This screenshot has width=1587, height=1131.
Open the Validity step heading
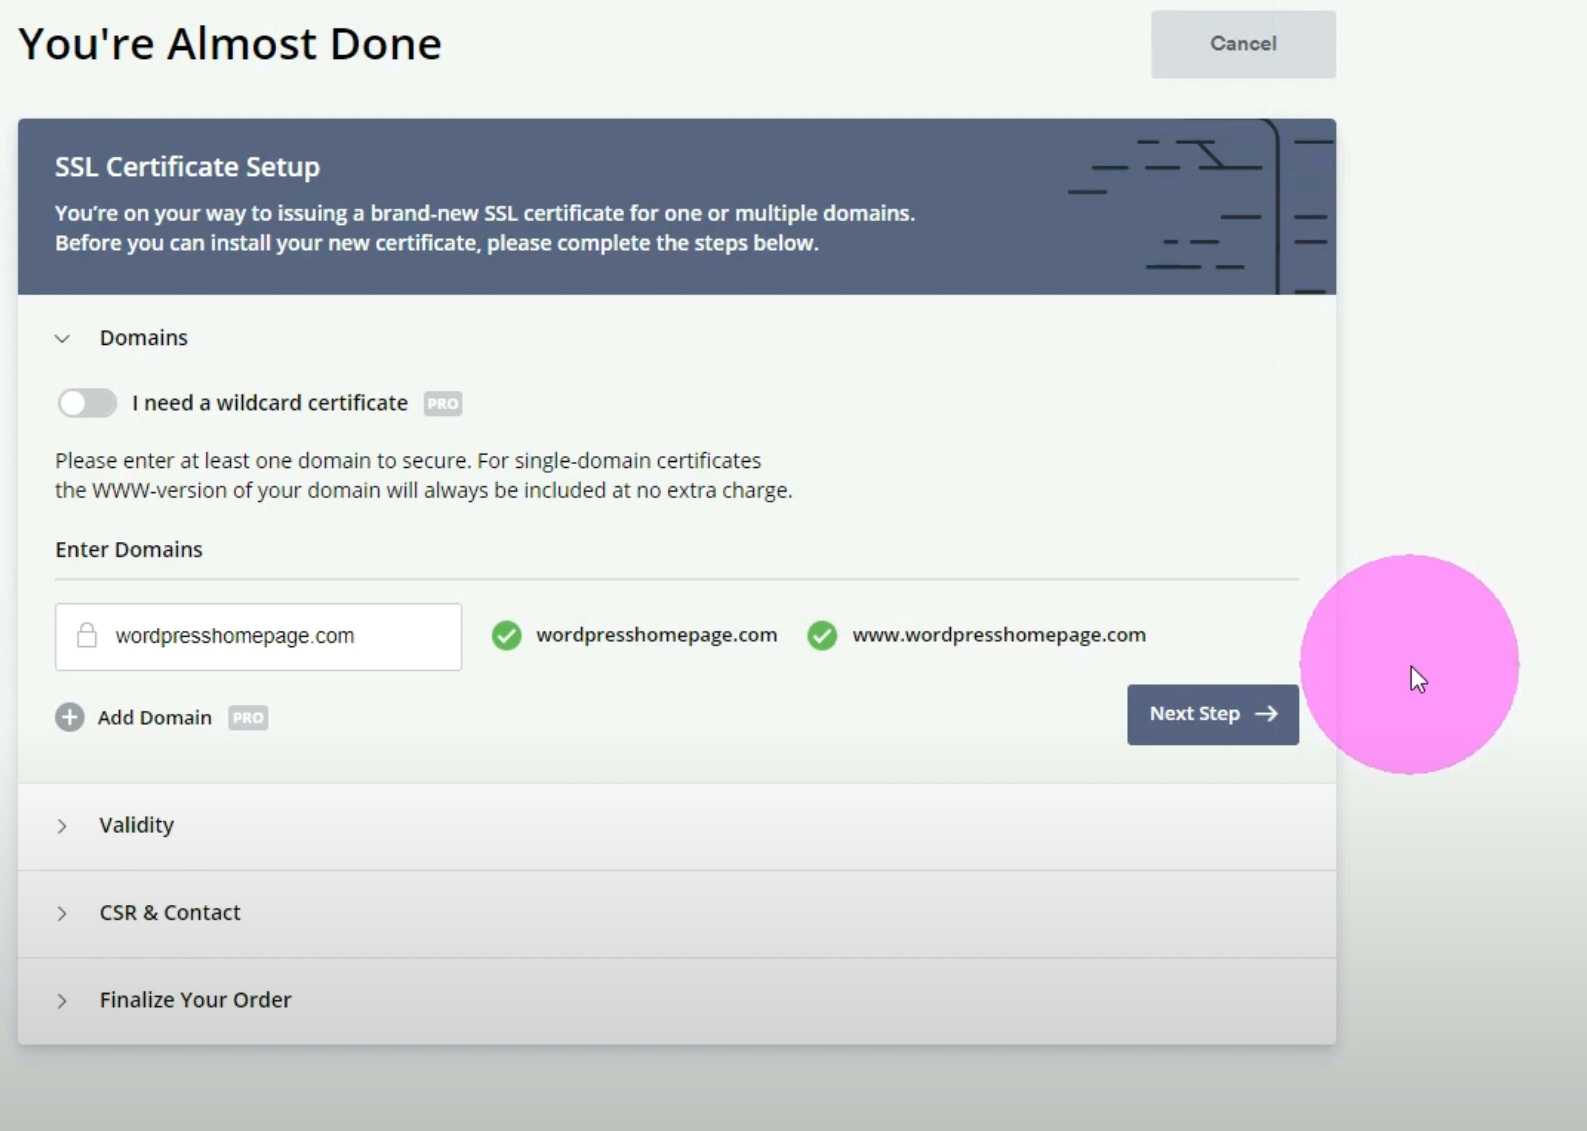click(137, 825)
